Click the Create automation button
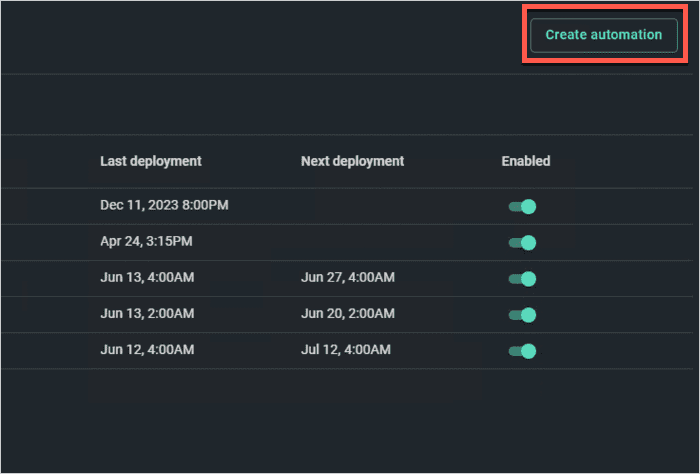700x474 pixels. coord(604,35)
